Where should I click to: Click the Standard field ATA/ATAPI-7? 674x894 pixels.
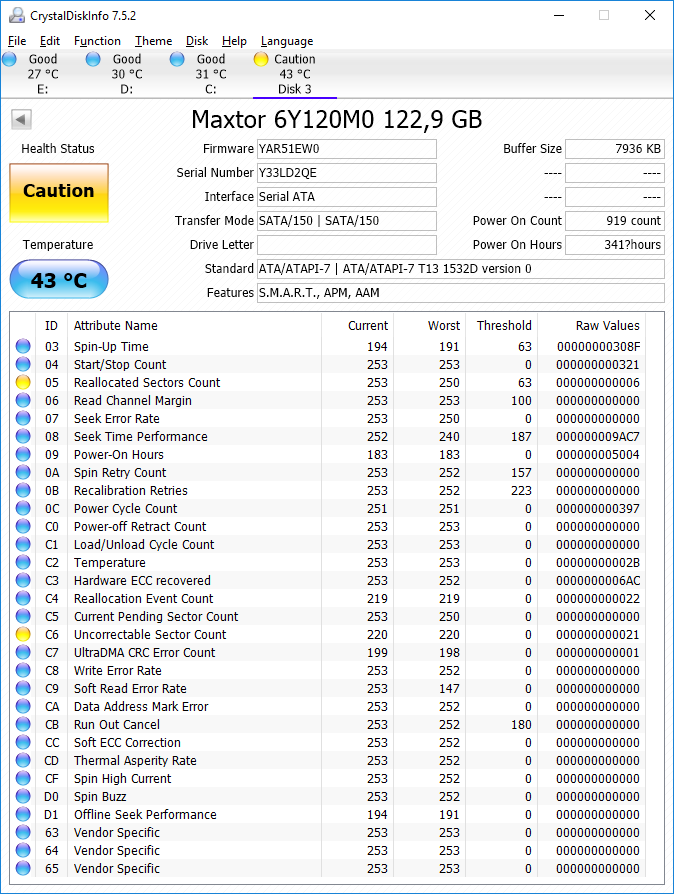tap(461, 269)
